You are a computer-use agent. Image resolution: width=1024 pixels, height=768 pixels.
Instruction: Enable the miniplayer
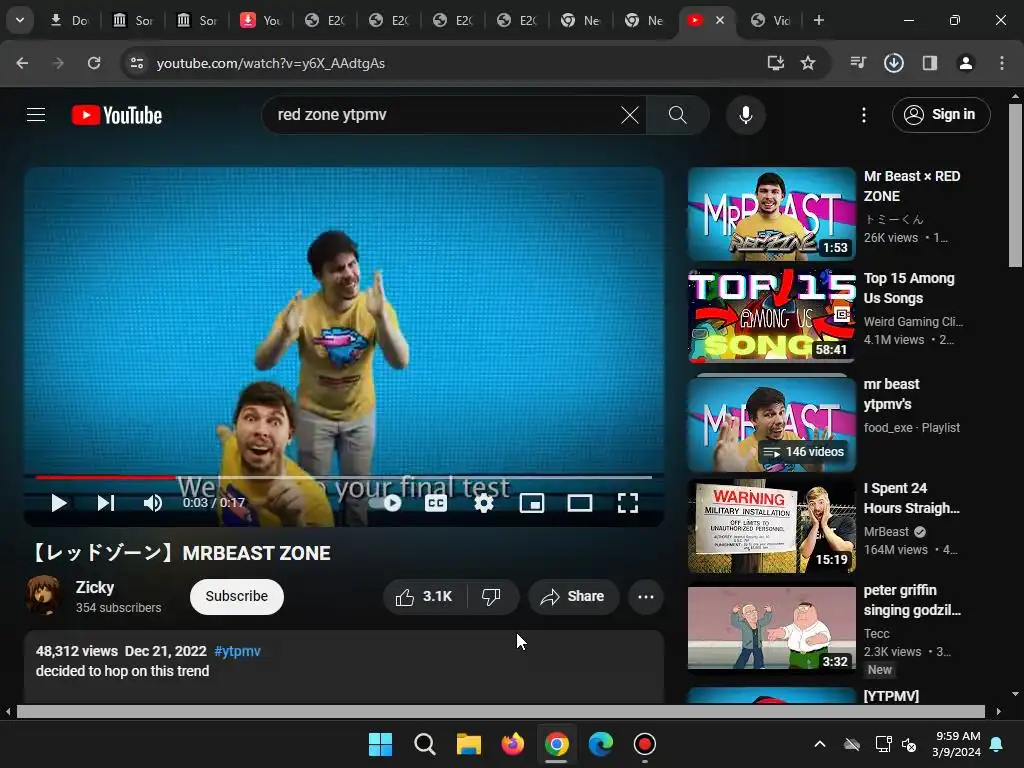pos(532,503)
